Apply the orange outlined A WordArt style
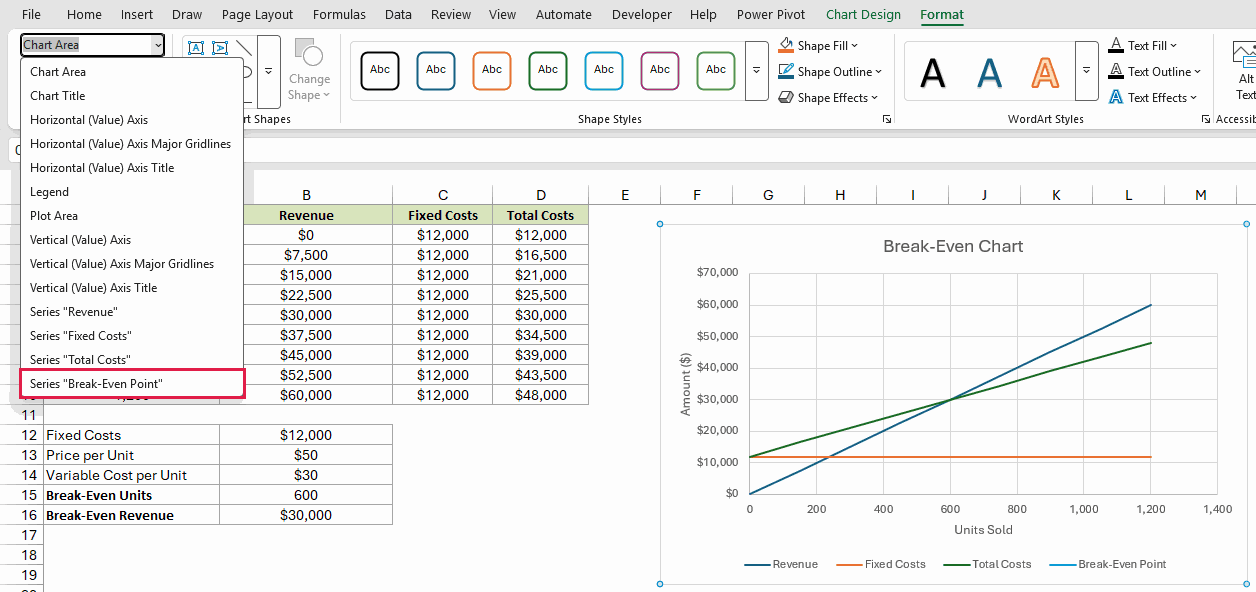The image size is (1256, 592). [x=1045, y=72]
